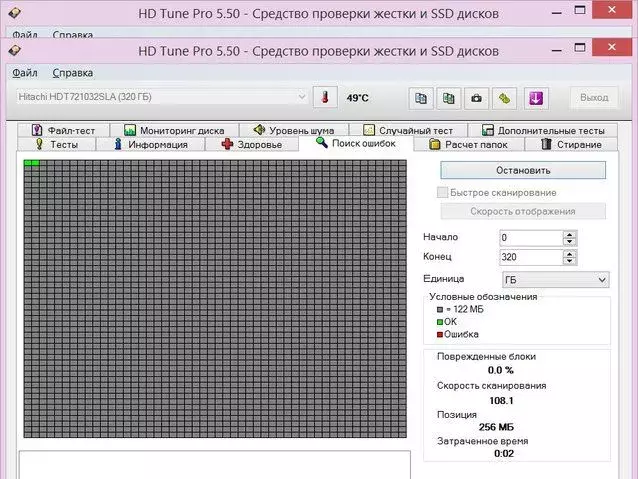638x479 pixels.
Task: Open the Единица ГБ unit dropdown
Action: pos(556,280)
